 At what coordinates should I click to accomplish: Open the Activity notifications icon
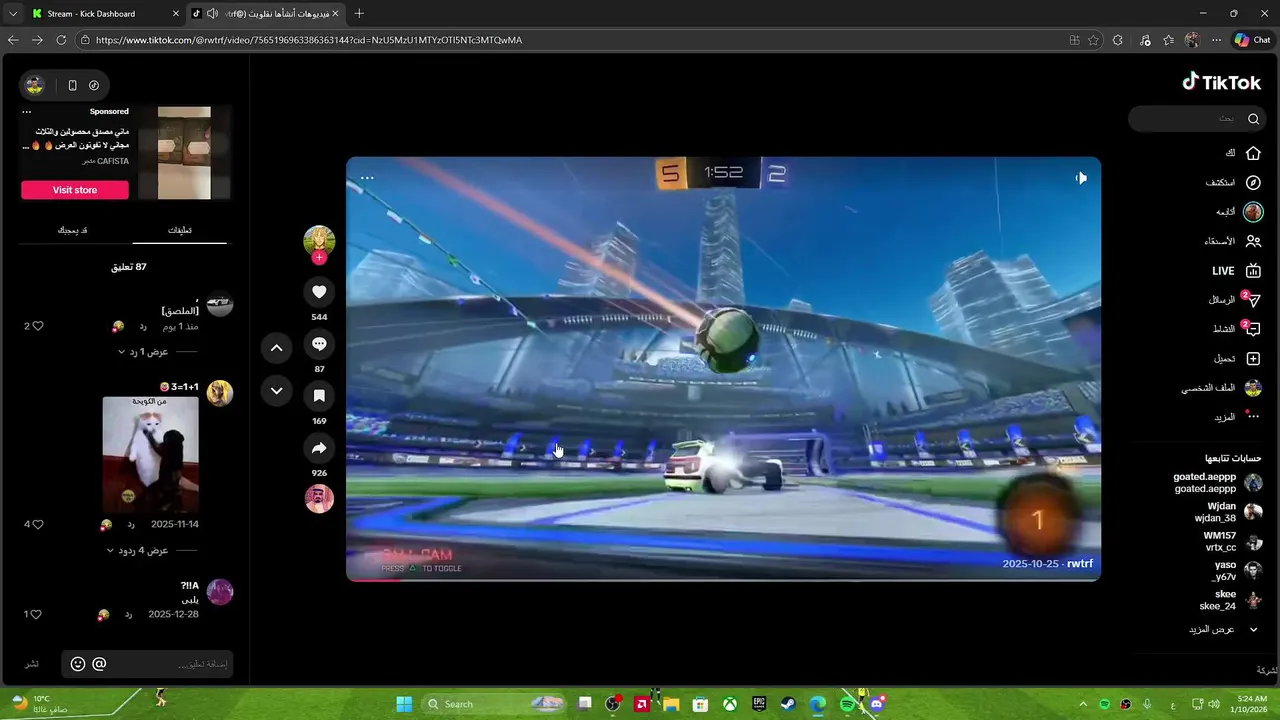coord(1253,329)
